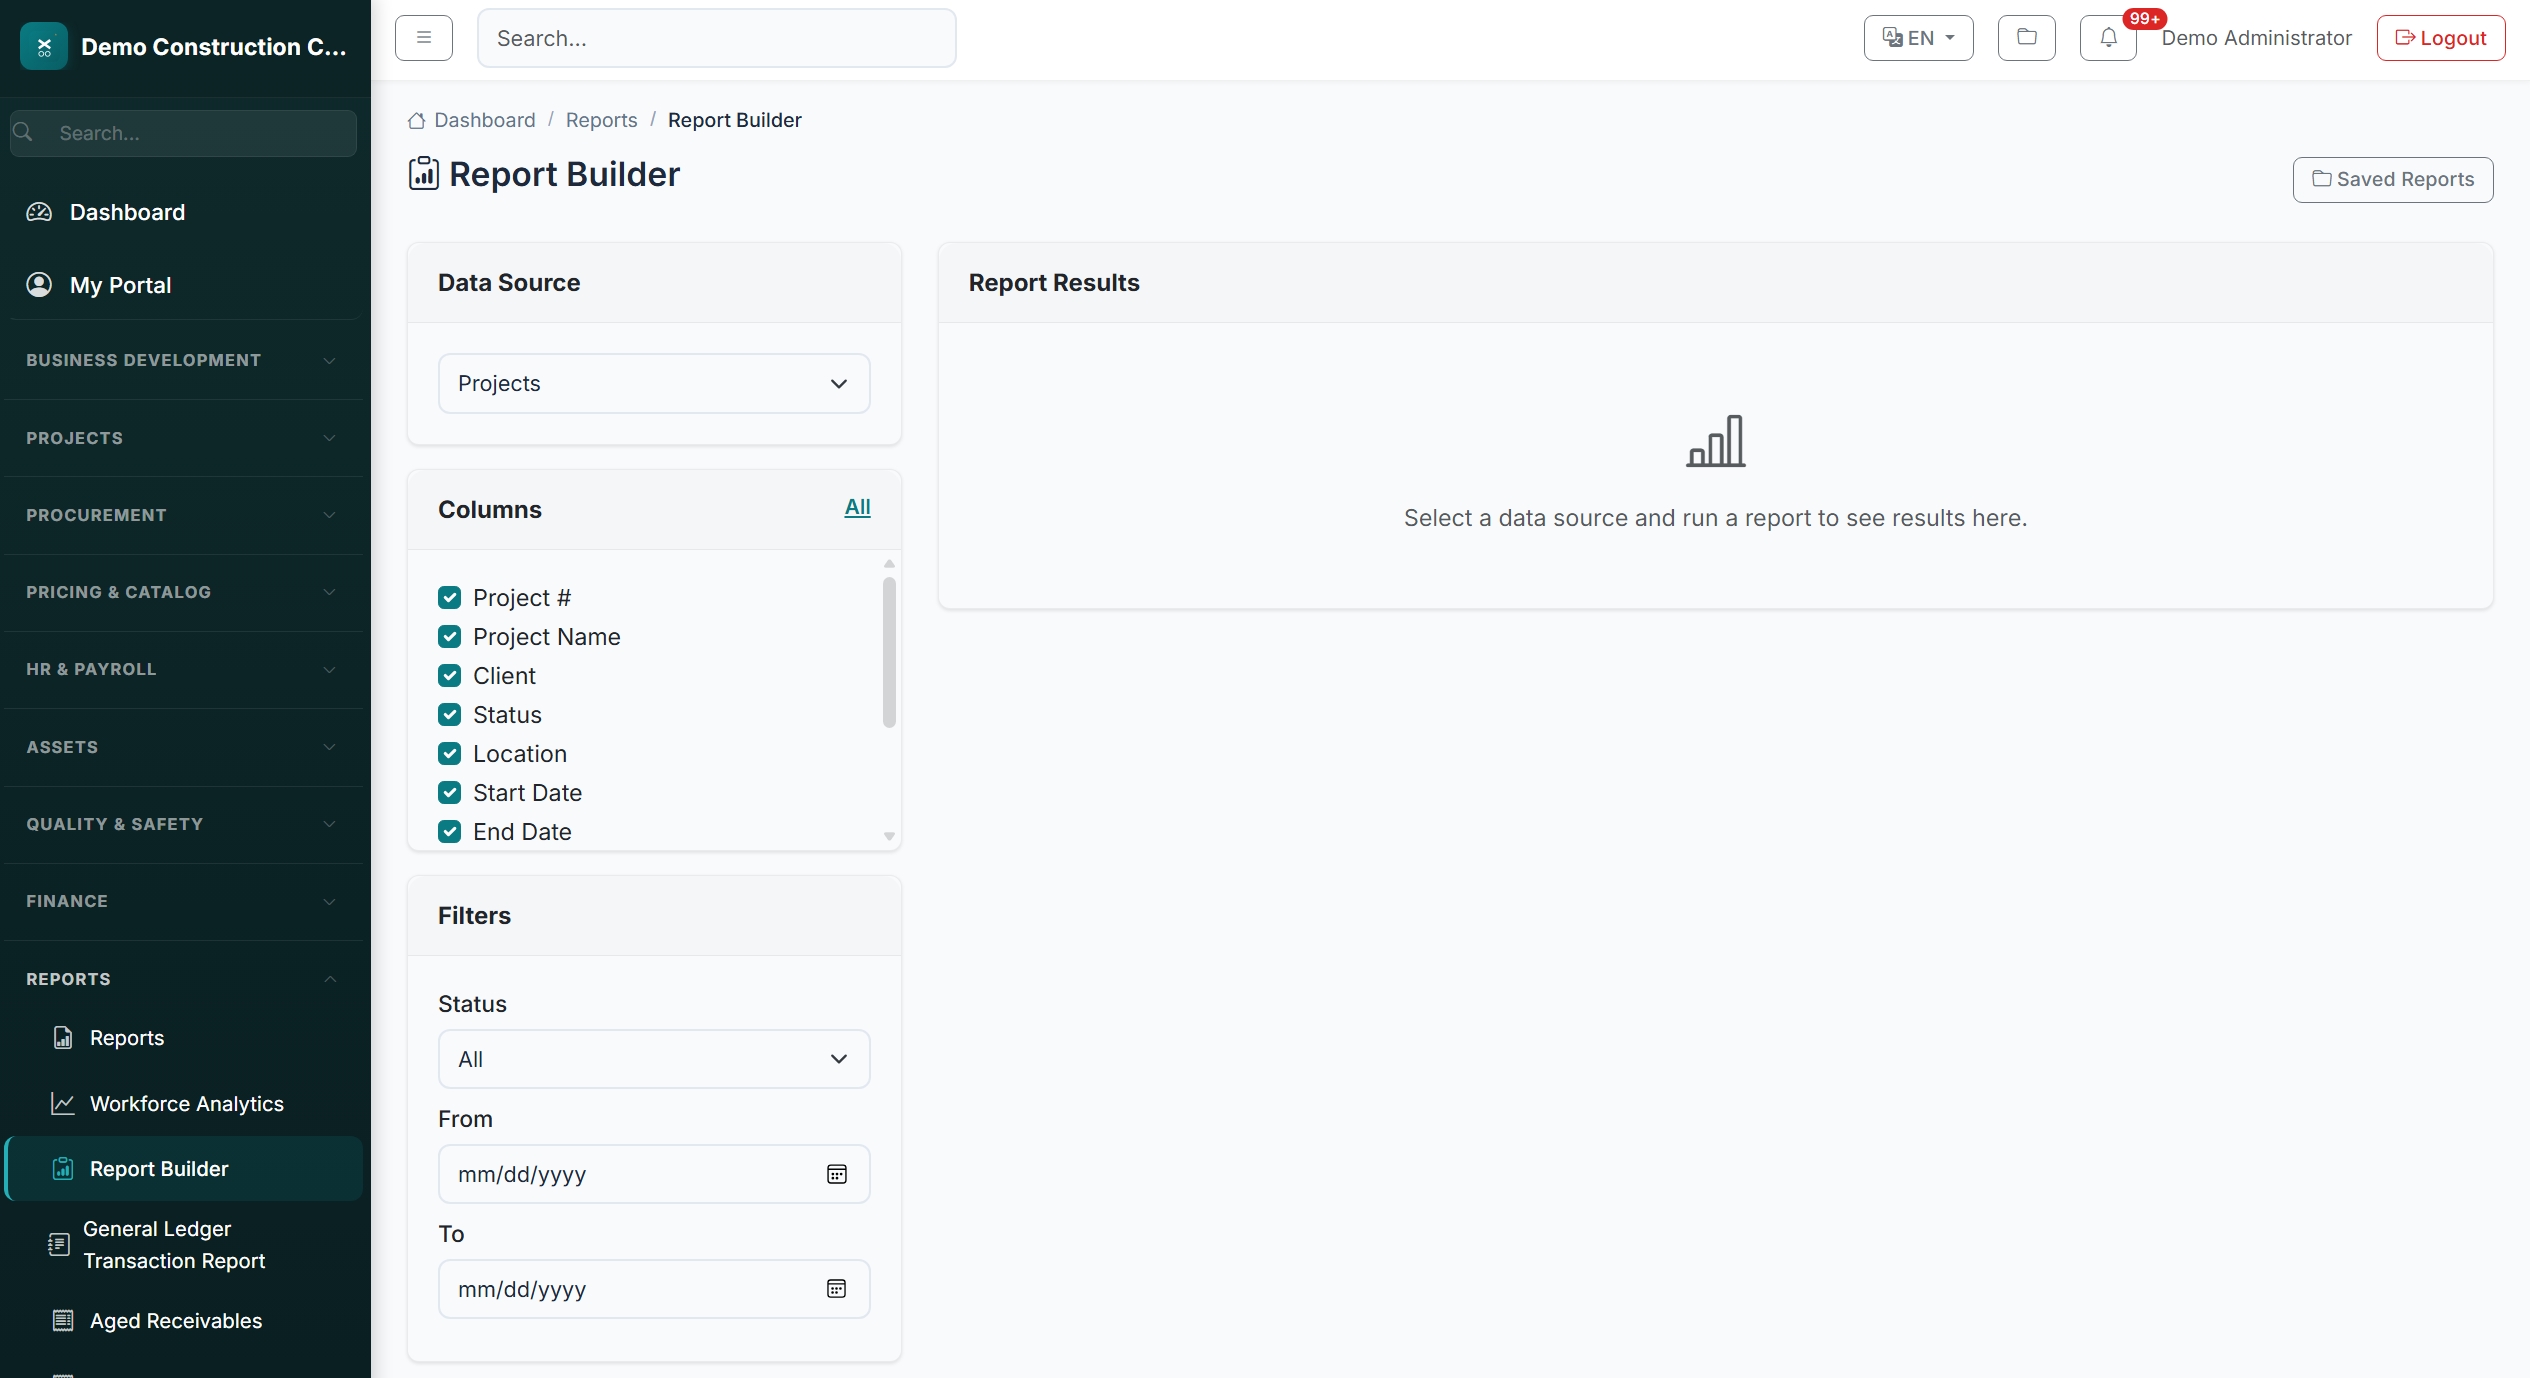The image size is (2530, 1378).
Task: Click the Demo Construction company logo
Action: (43, 46)
